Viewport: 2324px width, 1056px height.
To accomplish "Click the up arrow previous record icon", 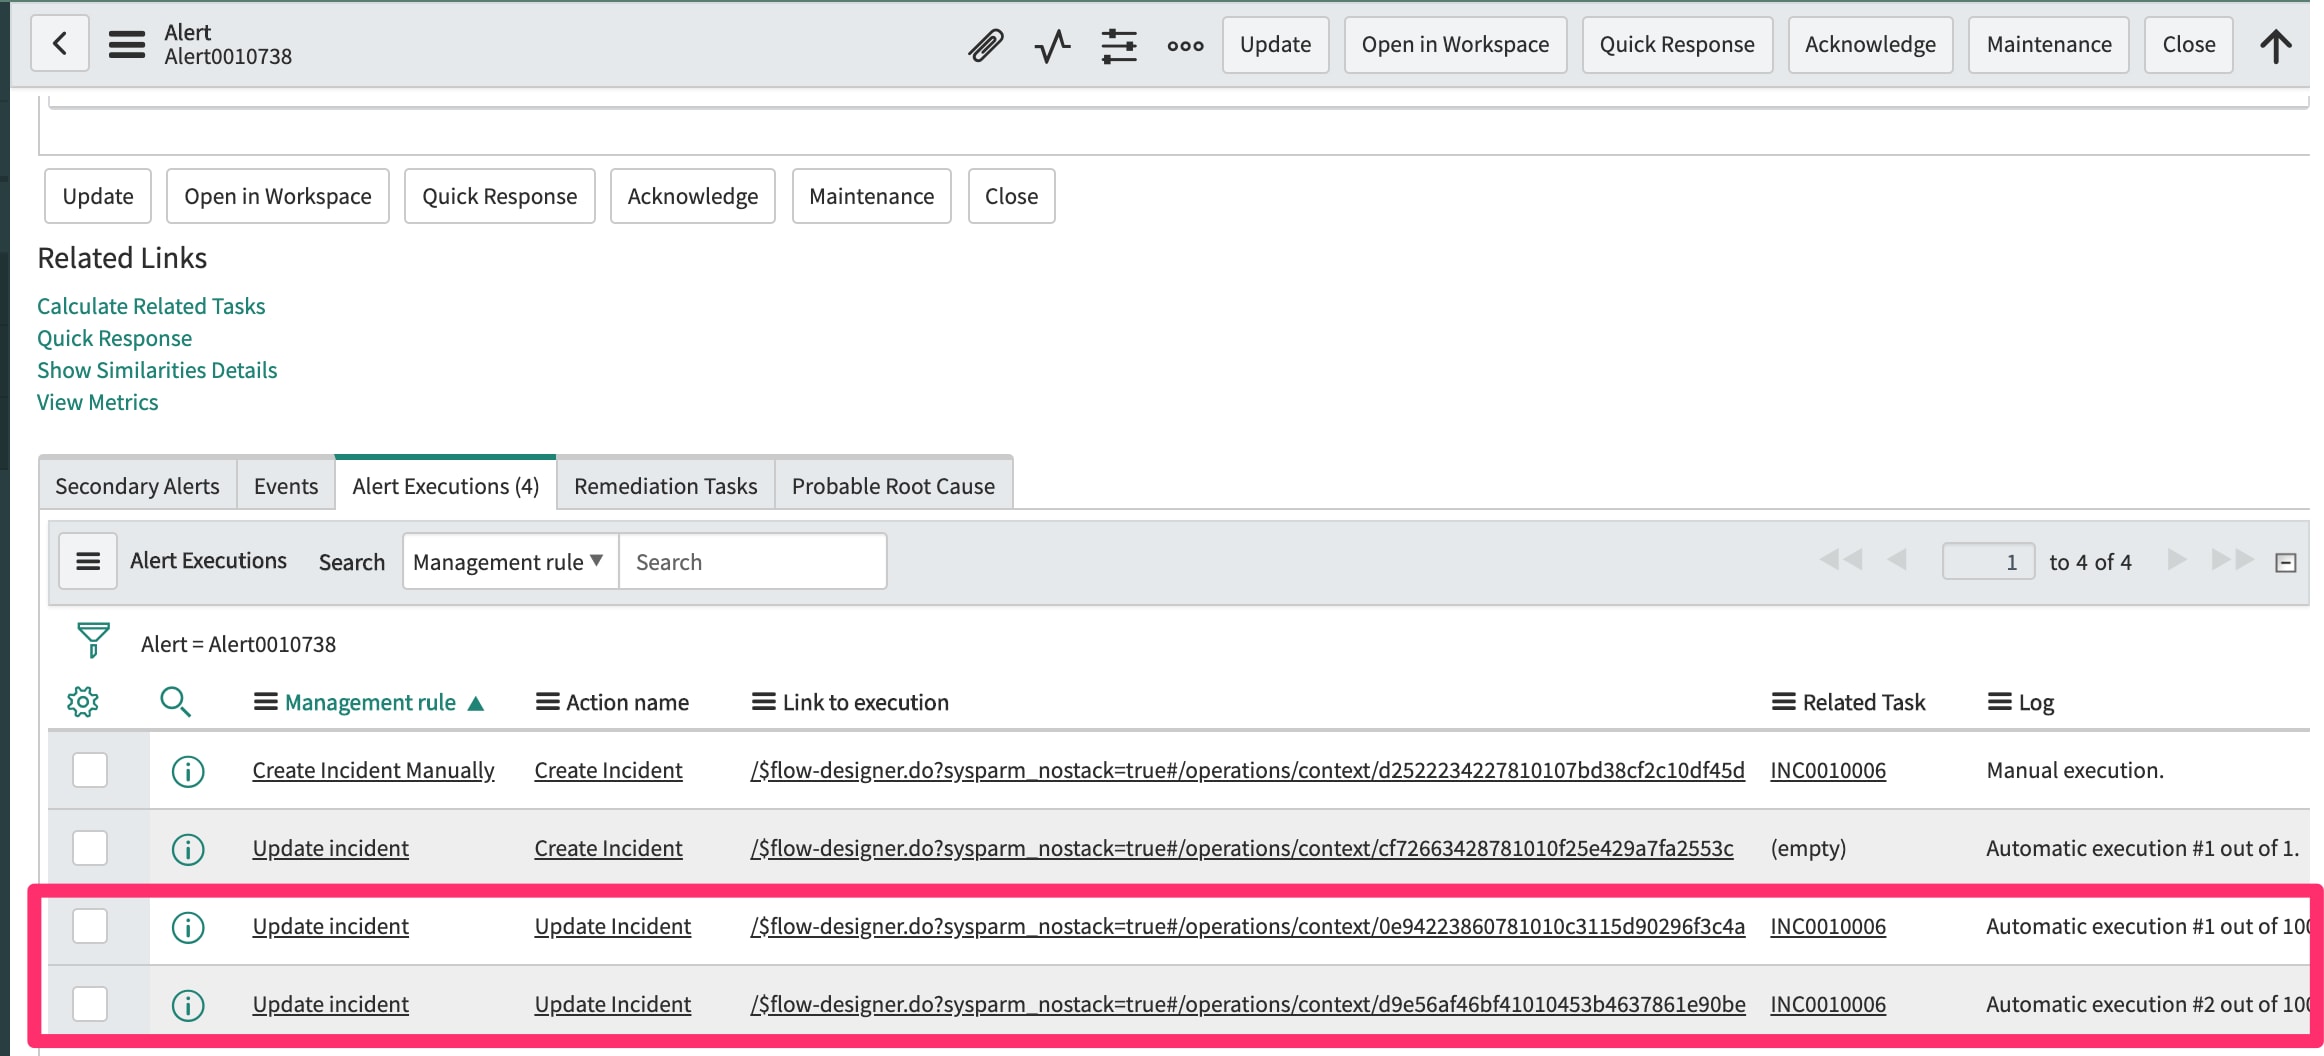I will pyautogui.click(x=2276, y=45).
